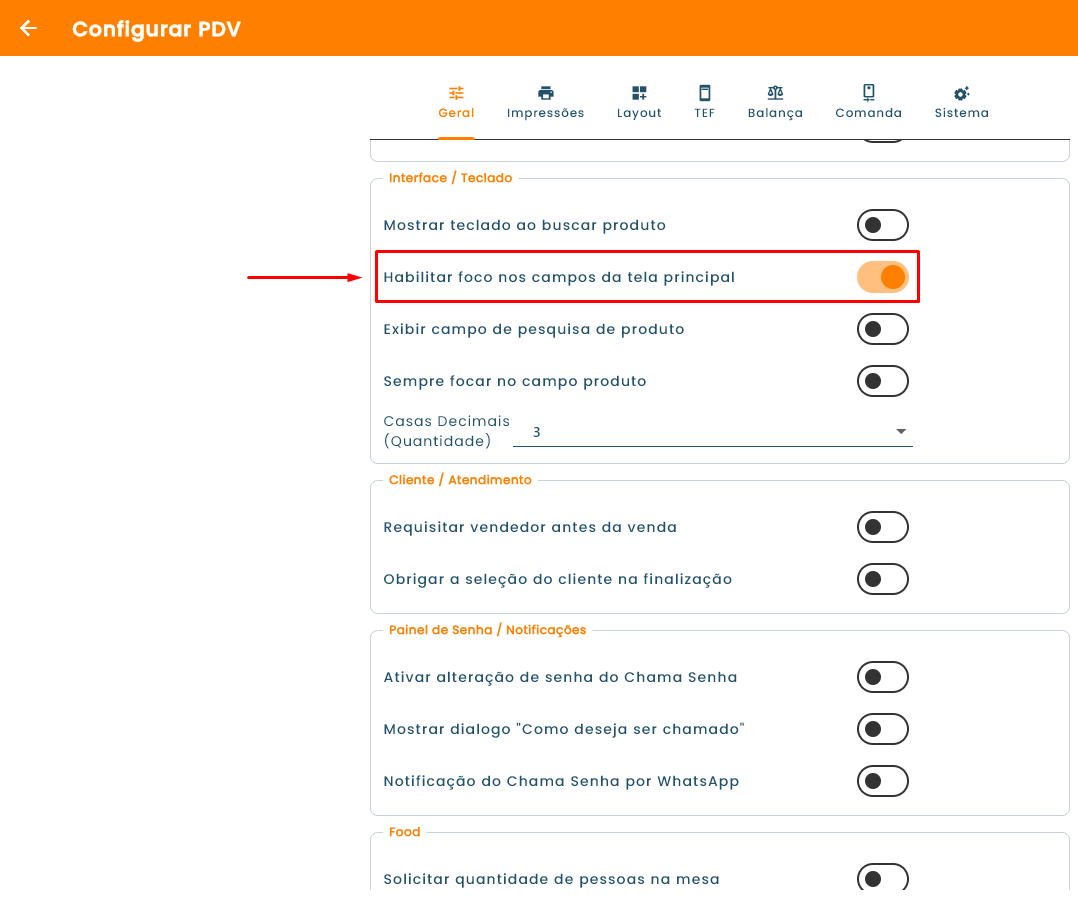The width and height of the screenshot is (1078, 899).
Task: Click the Configurar PDV title
Action: tap(157, 29)
